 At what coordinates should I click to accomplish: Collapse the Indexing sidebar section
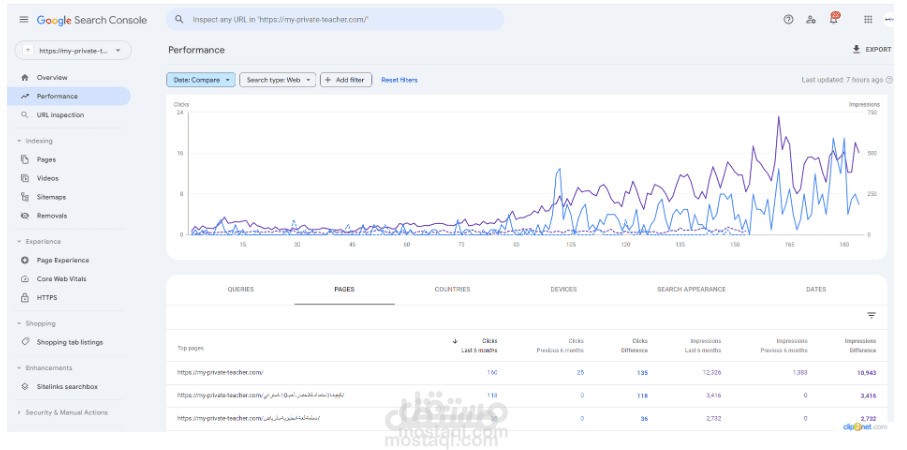point(19,141)
